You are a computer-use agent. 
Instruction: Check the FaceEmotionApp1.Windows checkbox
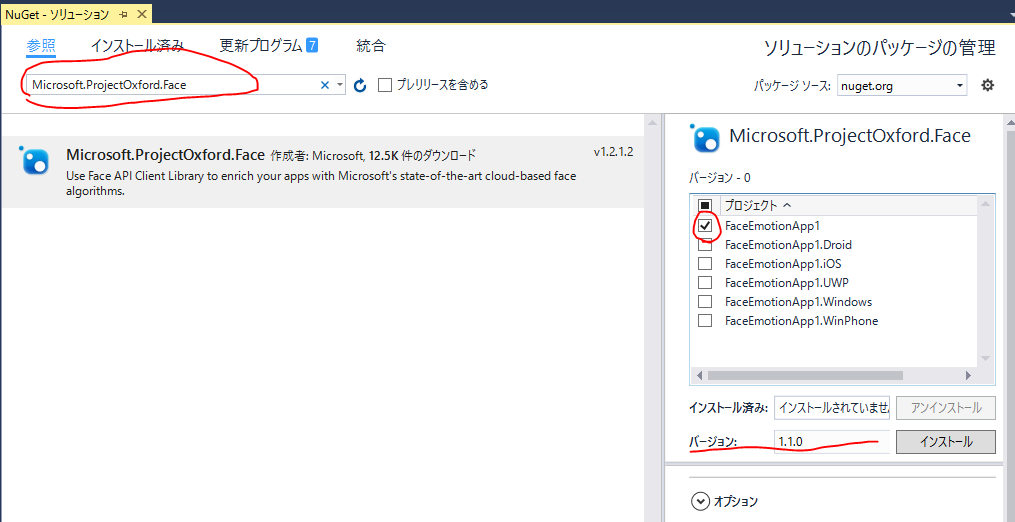pyautogui.click(x=705, y=302)
